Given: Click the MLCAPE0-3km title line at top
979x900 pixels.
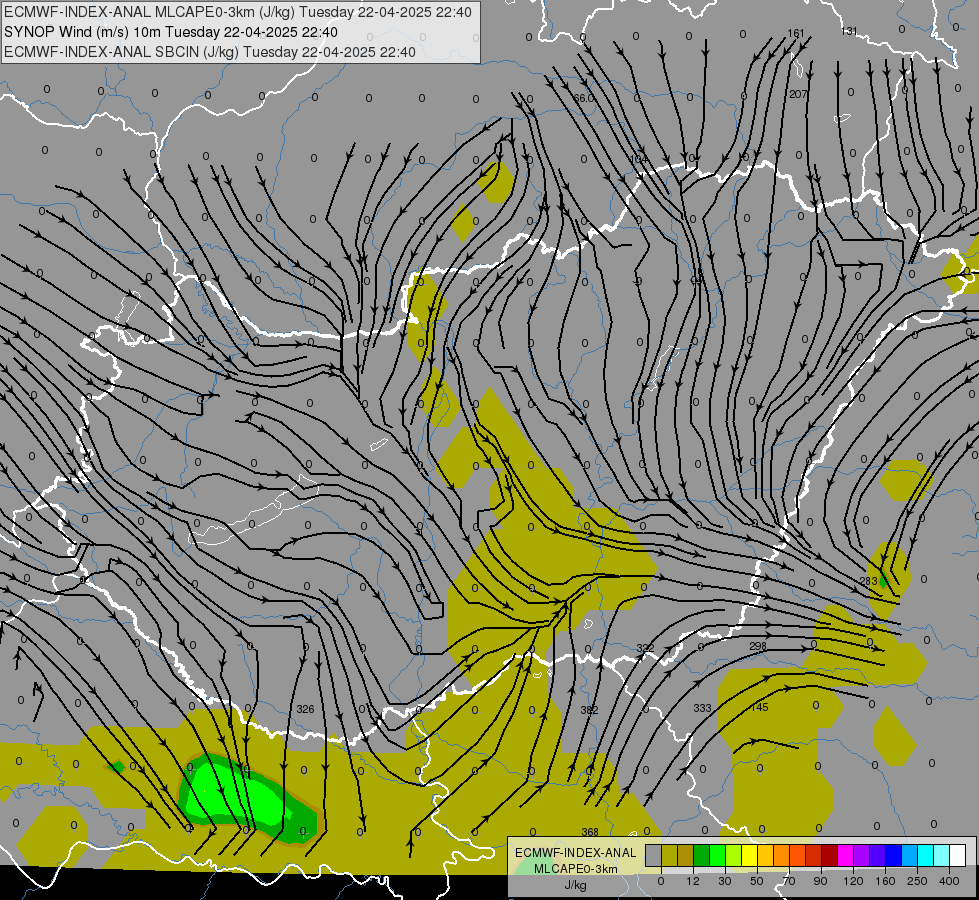Looking at the screenshot, I should tap(238, 12).
